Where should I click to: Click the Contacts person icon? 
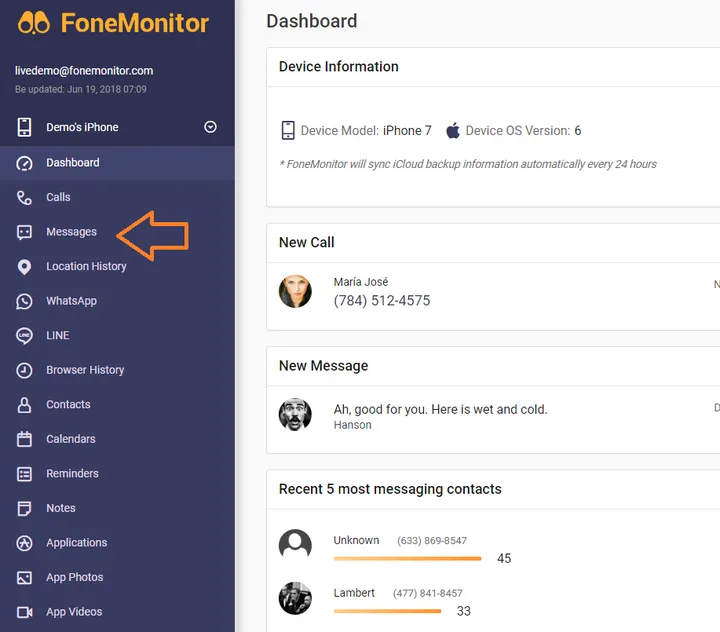24,405
